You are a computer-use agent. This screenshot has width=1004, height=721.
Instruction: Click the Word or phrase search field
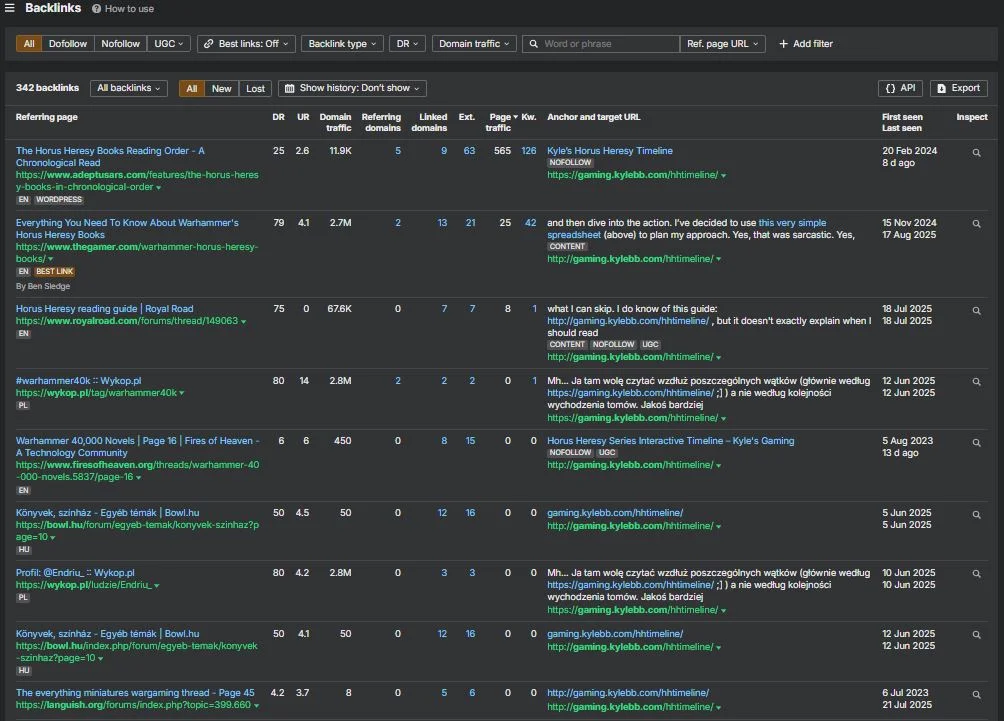[602, 44]
